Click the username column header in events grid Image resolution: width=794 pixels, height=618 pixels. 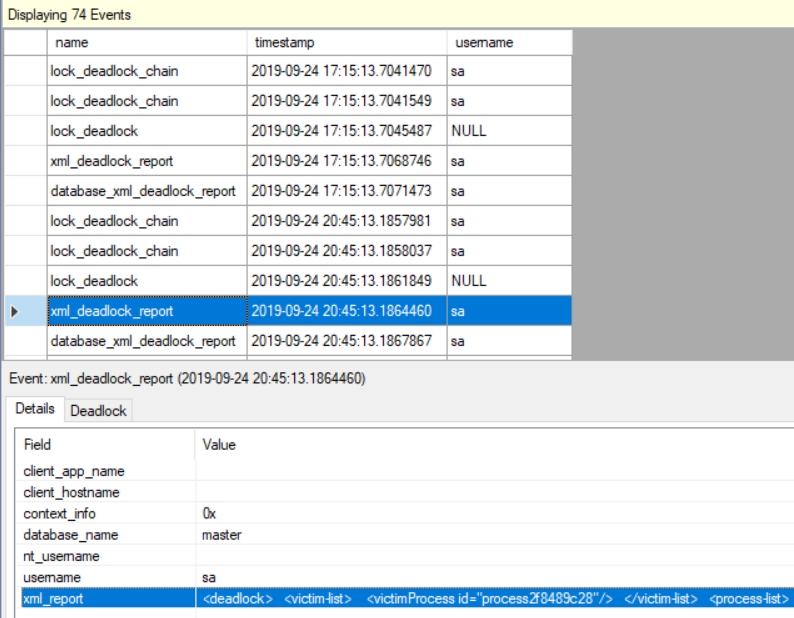tap(508, 42)
